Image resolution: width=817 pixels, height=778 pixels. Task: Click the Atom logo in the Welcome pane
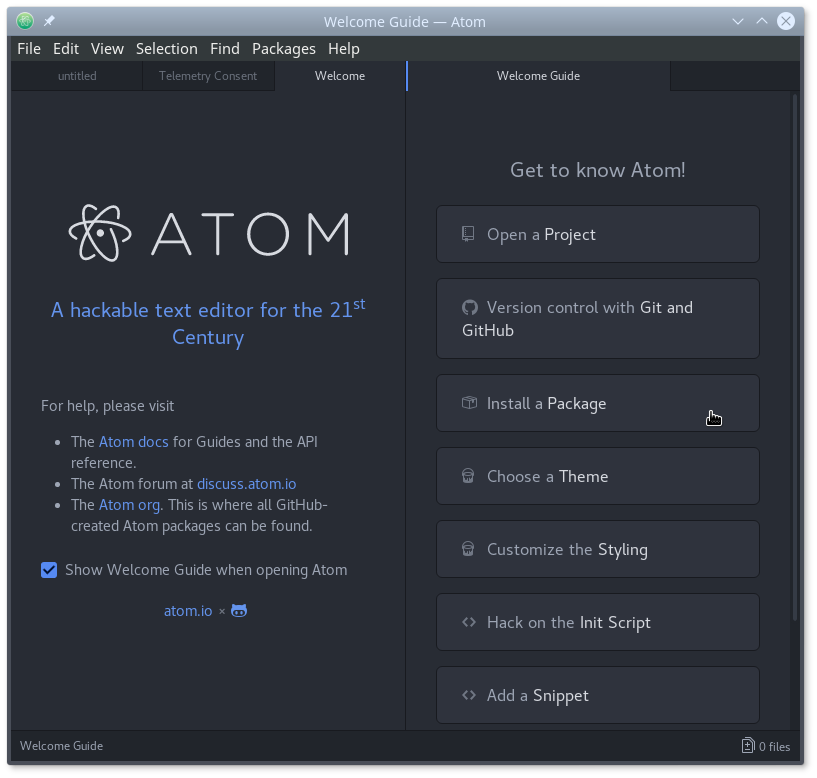(x=208, y=233)
